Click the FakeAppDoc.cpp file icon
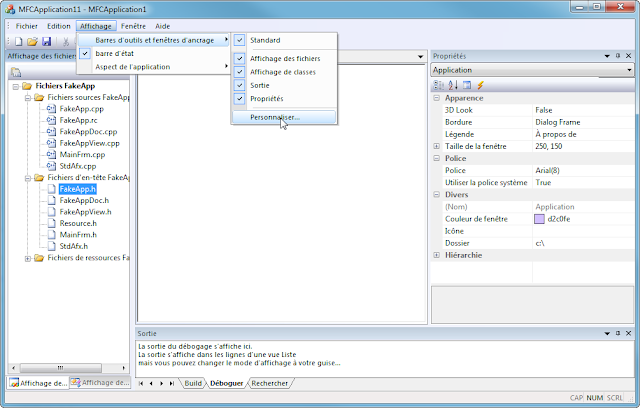Screen dimensions: 640x408 (51, 131)
